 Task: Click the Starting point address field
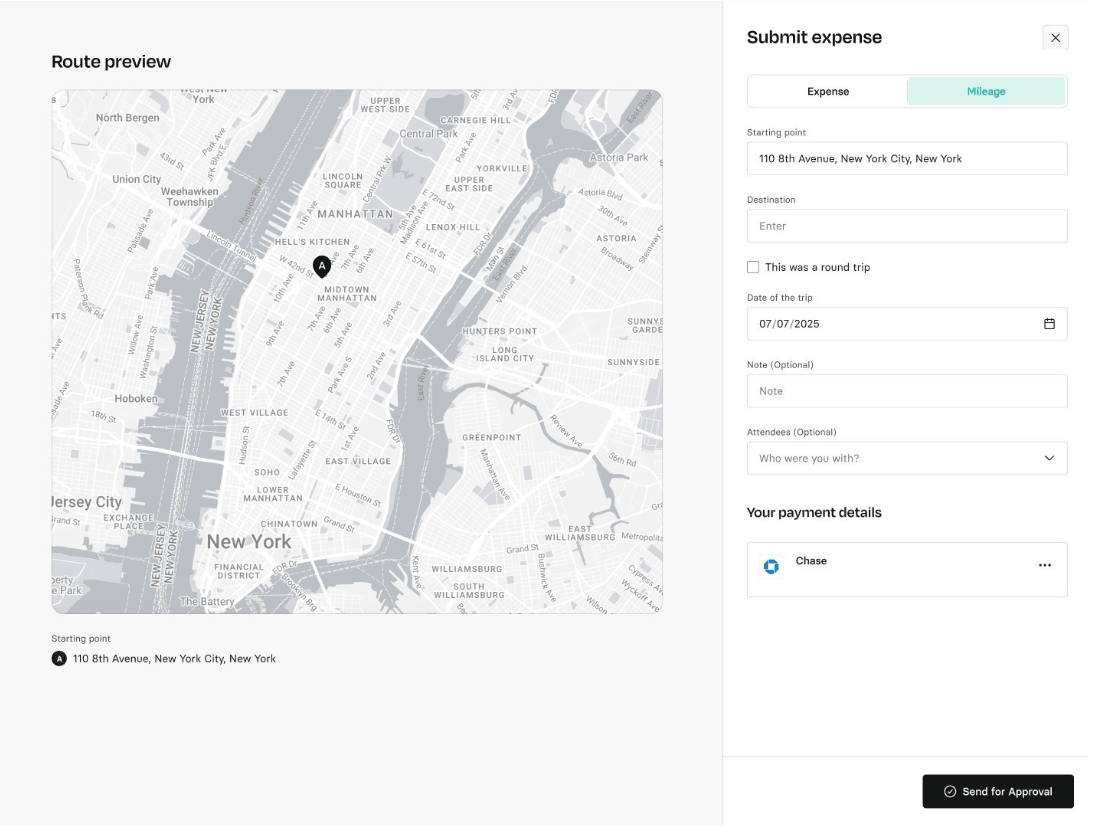tap(906, 158)
